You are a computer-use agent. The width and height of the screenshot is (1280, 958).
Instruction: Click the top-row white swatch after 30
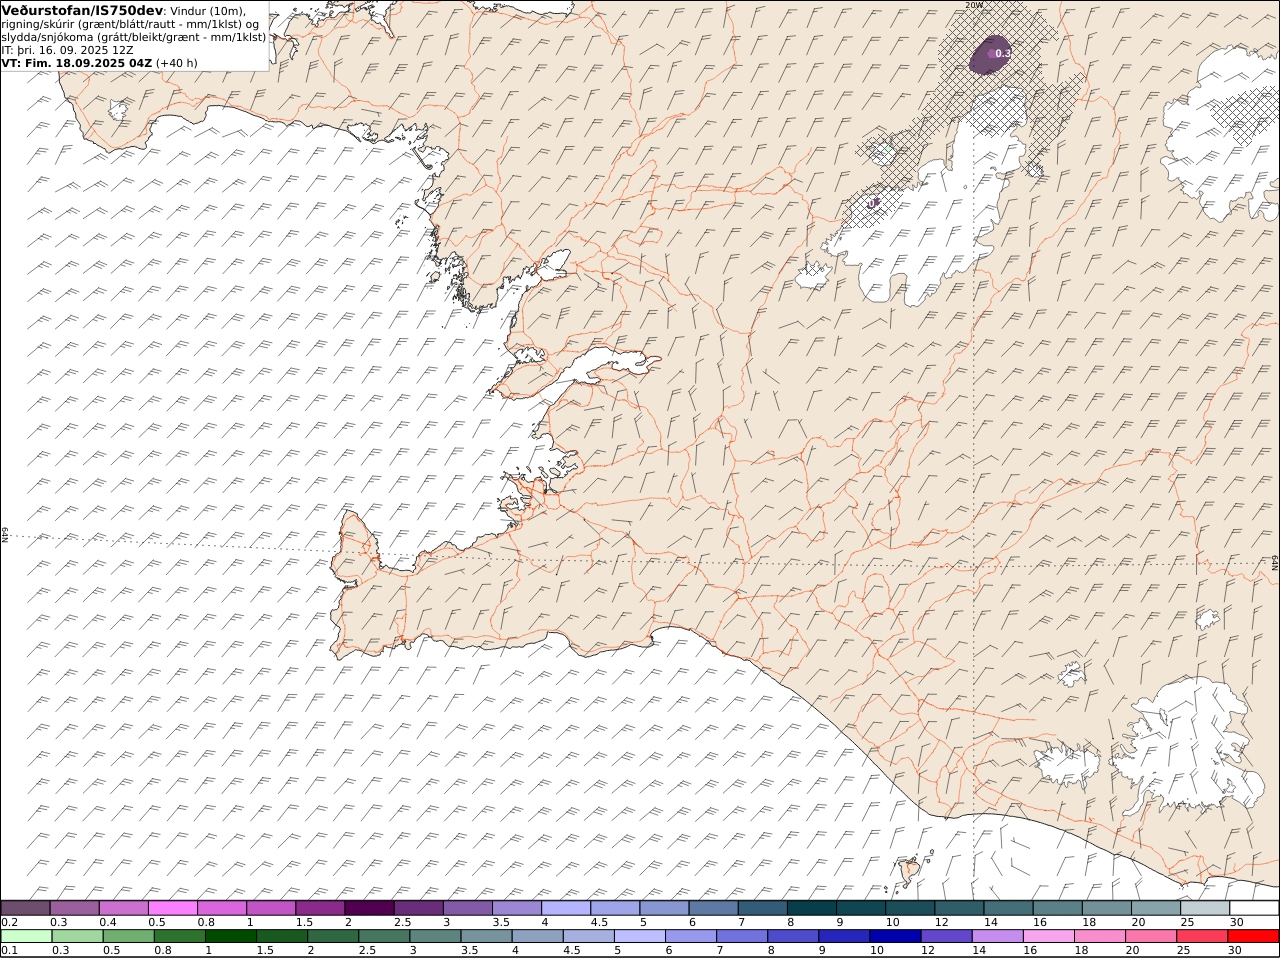(1254, 908)
